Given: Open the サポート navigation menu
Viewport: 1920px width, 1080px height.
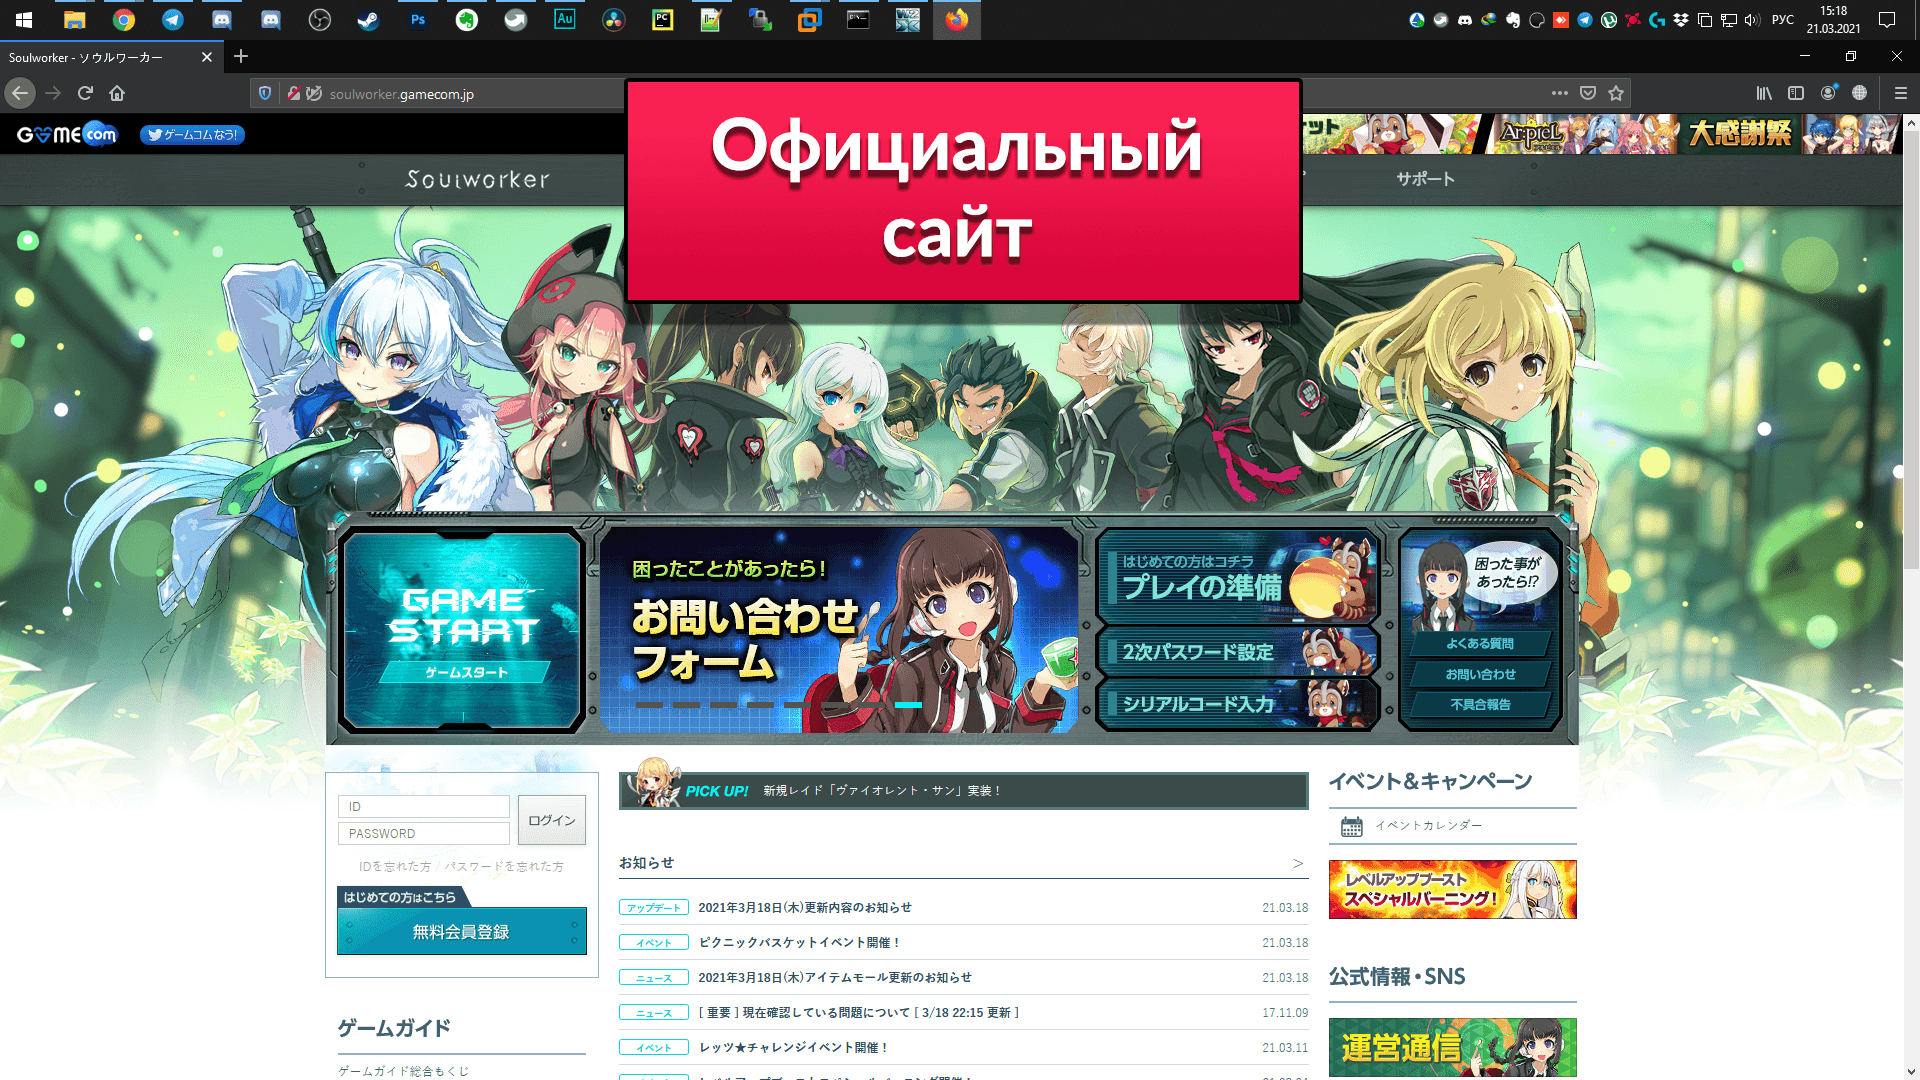Looking at the screenshot, I should [x=1426, y=179].
